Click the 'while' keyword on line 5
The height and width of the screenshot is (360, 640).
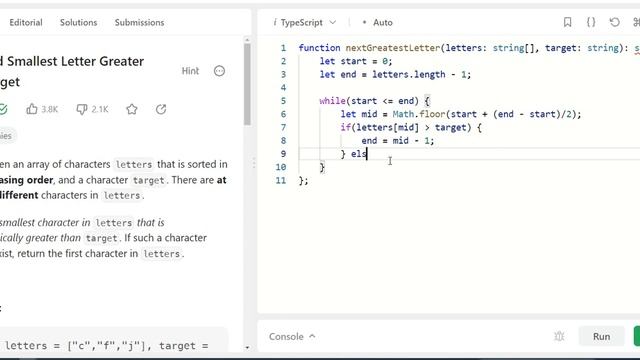(332, 101)
